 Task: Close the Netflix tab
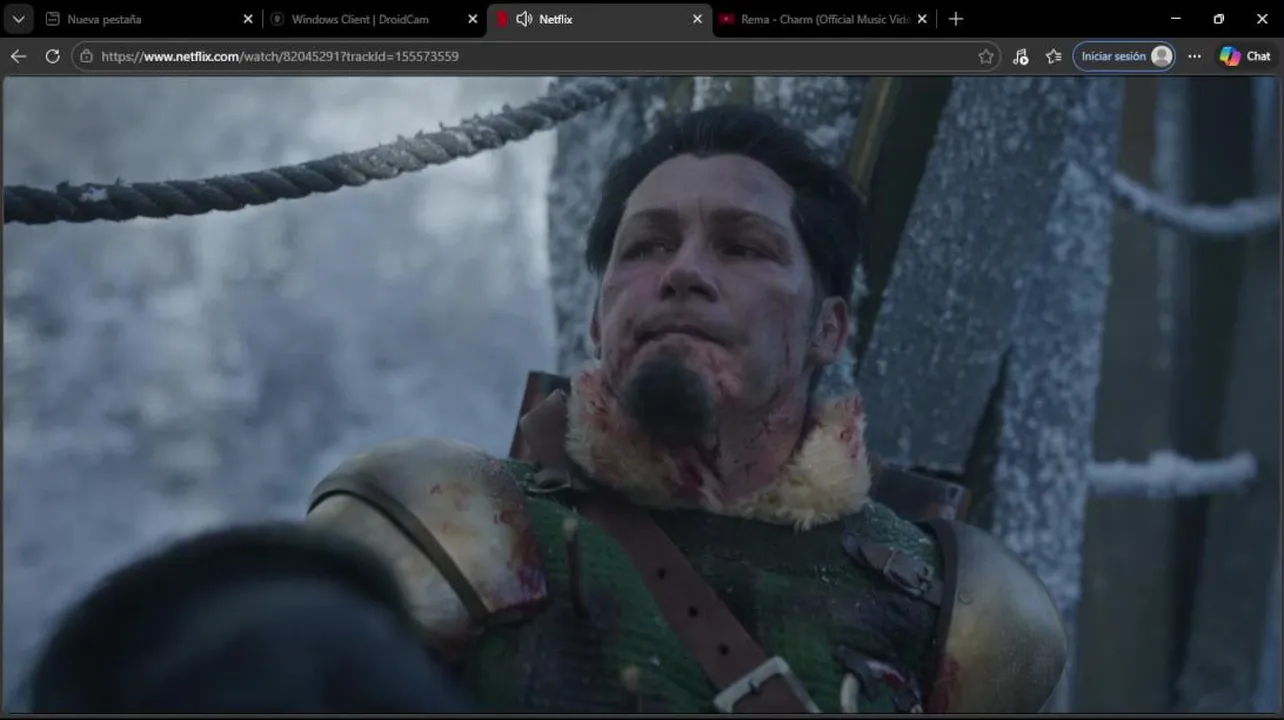tap(698, 19)
